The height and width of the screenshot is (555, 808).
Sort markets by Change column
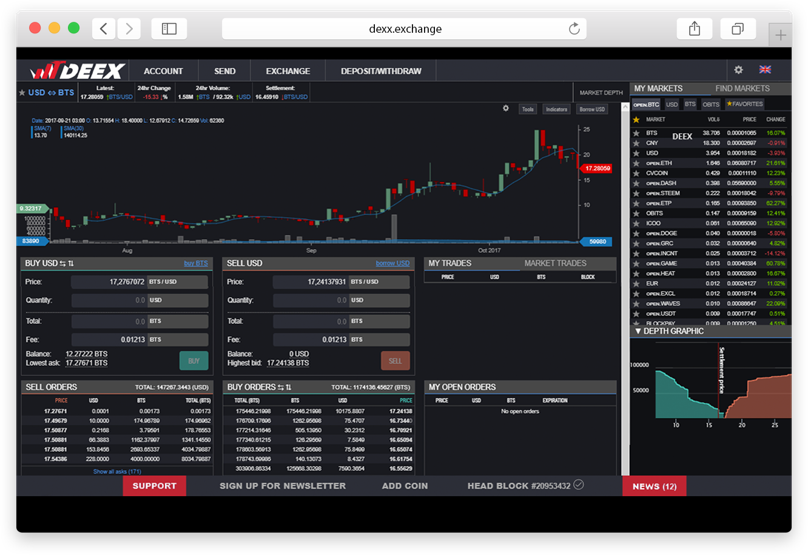[x=775, y=120]
